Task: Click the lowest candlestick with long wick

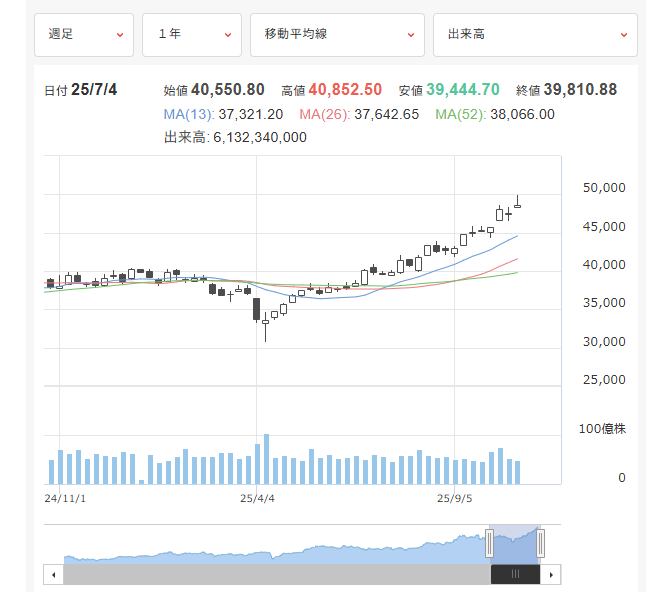Action: pos(266,322)
